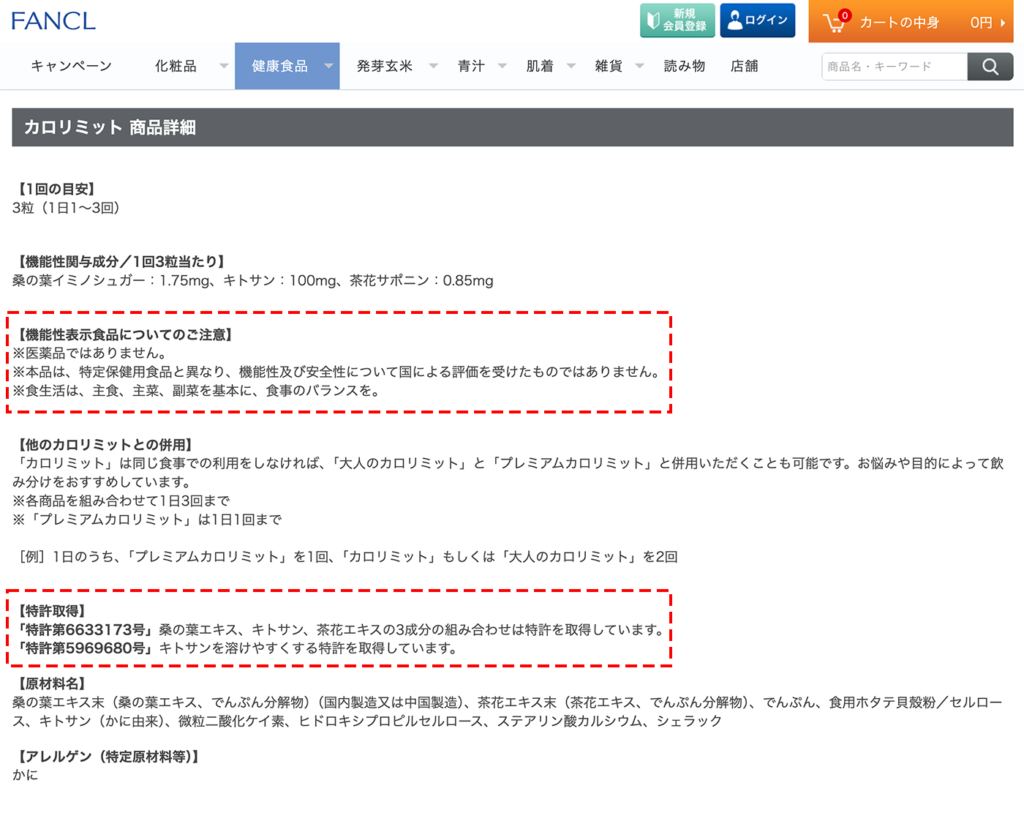This screenshot has height=813, width=1024.
Task: Click the person icon on ログイン
Action: click(735, 20)
